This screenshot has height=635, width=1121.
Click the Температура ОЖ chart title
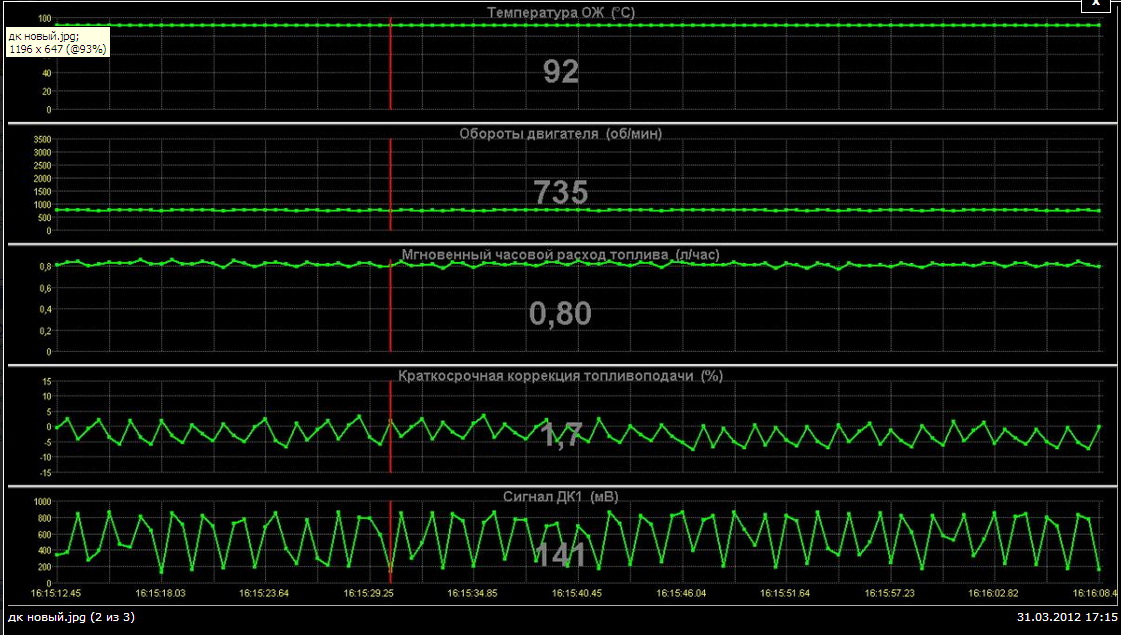561,12
